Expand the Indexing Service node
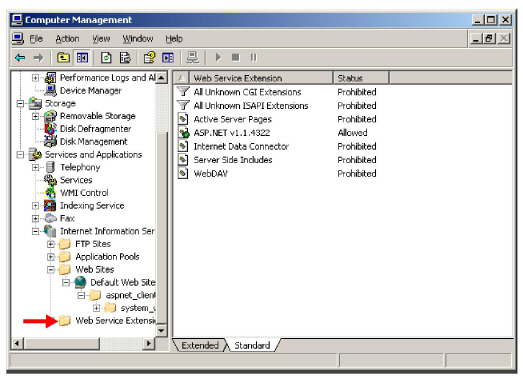Image resolution: width=523 pixels, height=389 pixels. point(35,206)
